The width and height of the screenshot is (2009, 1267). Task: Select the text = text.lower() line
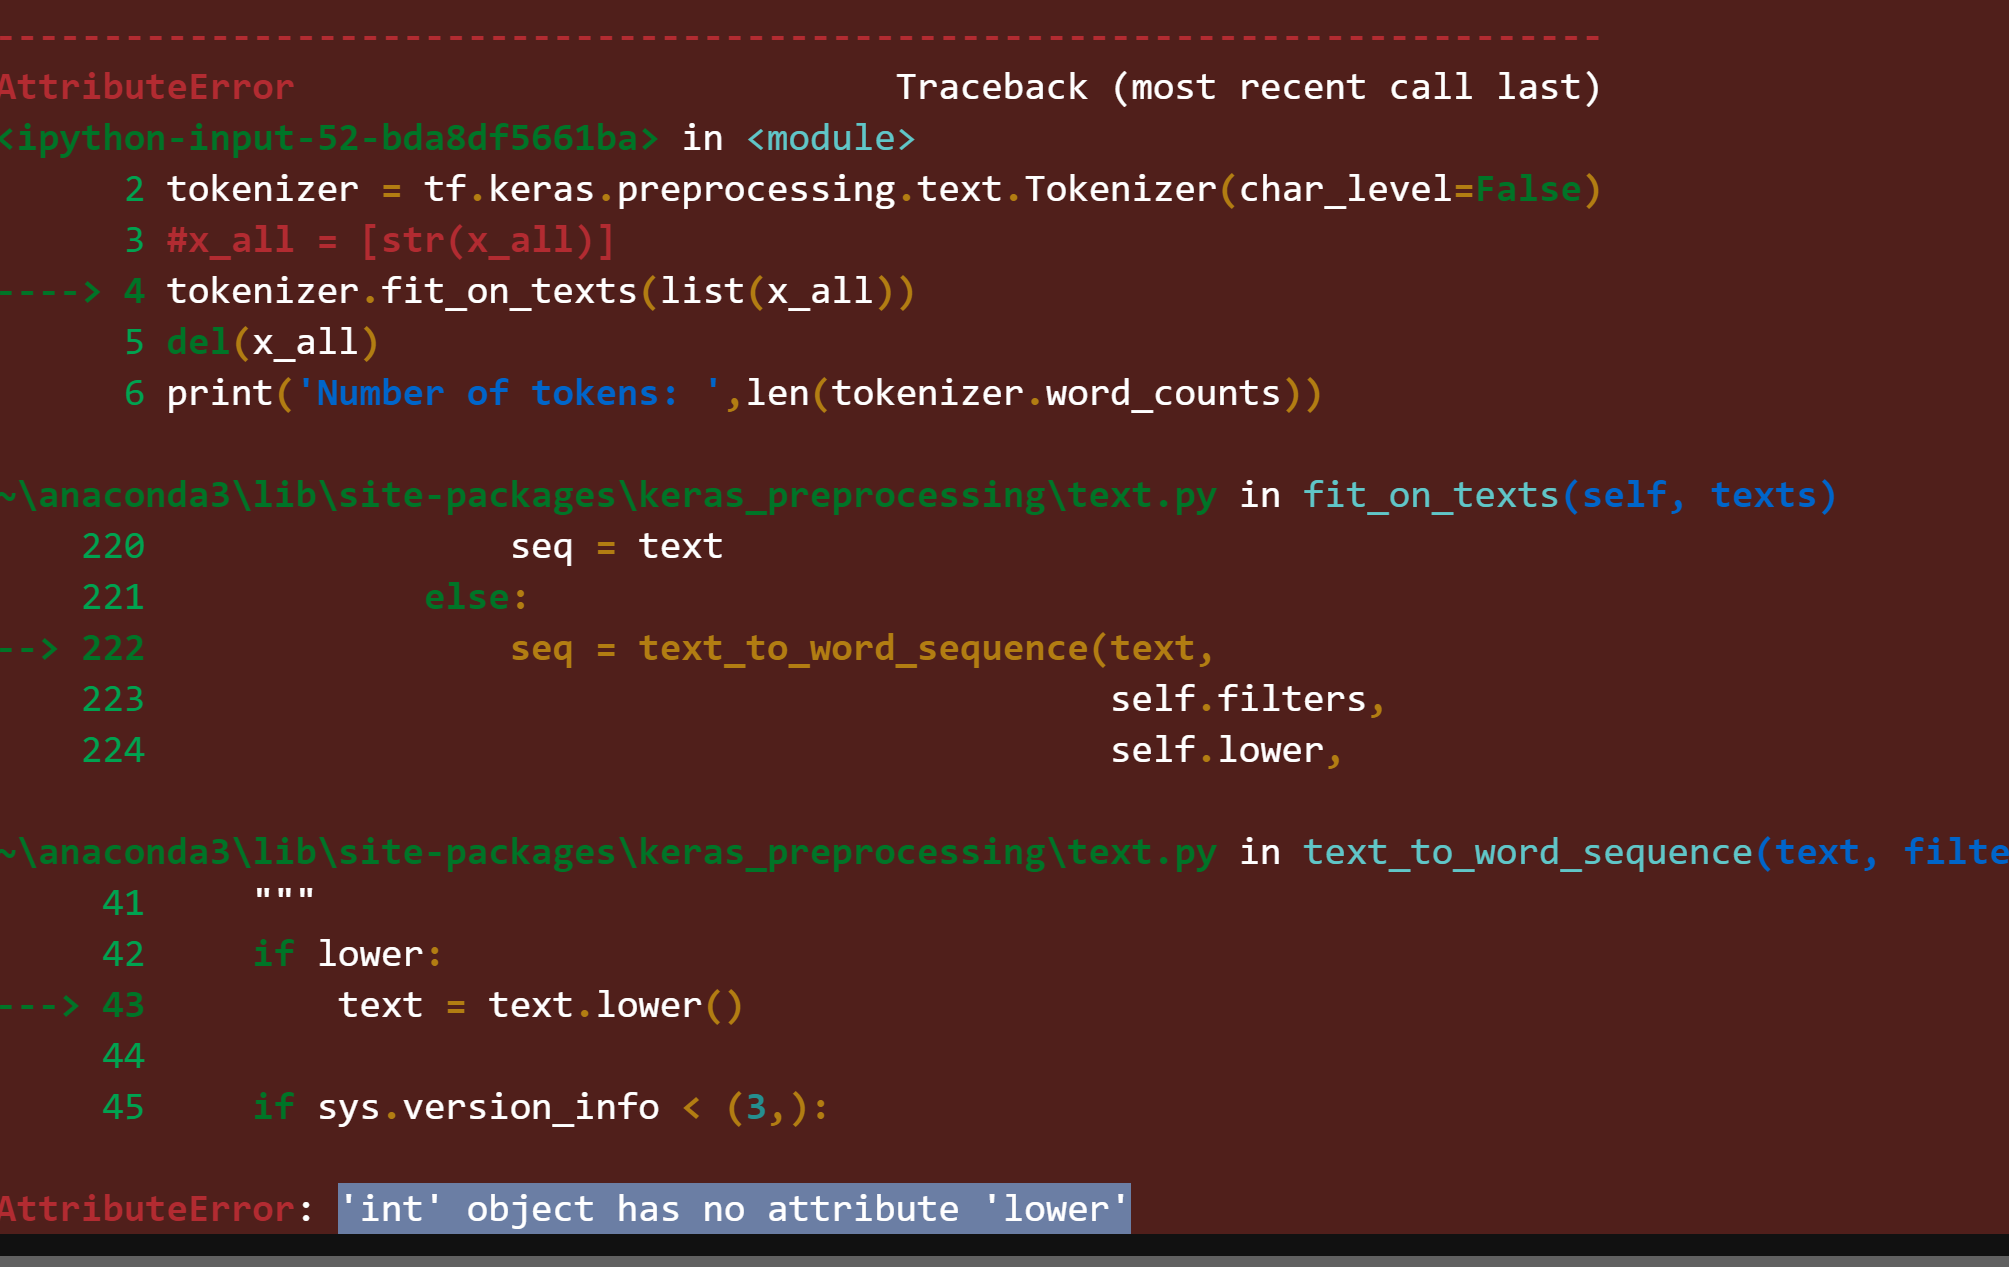point(540,1005)
